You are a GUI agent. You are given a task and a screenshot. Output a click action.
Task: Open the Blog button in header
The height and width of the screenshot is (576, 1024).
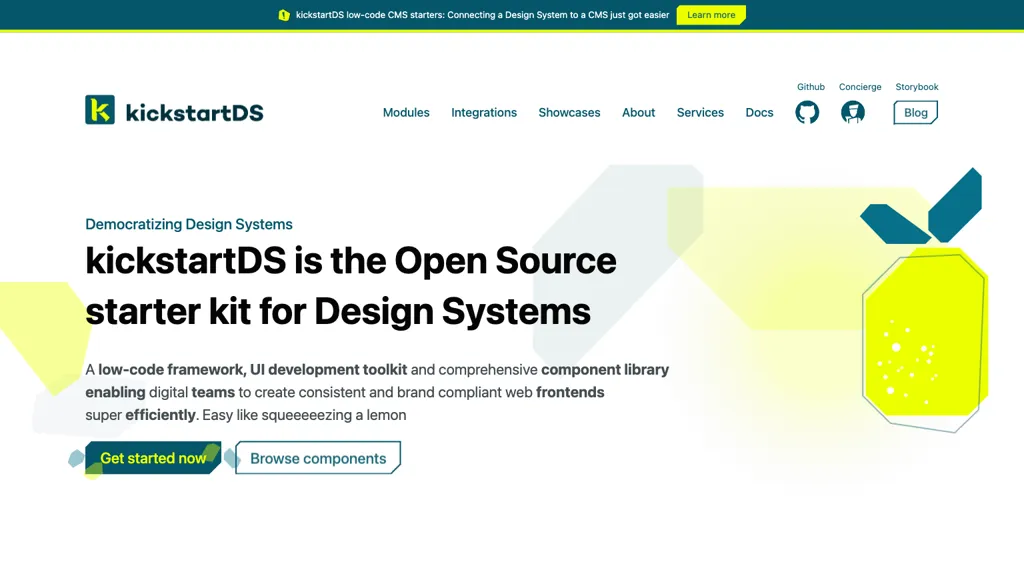915,112
